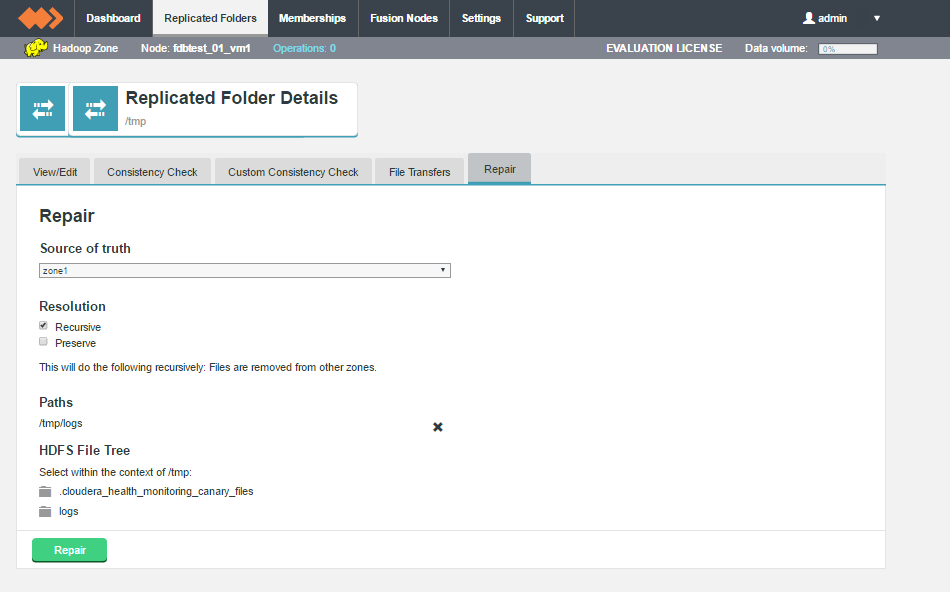Click the admin username text
Image resolution: width=950 pixels, height=592 pixels.
[832, 18]
